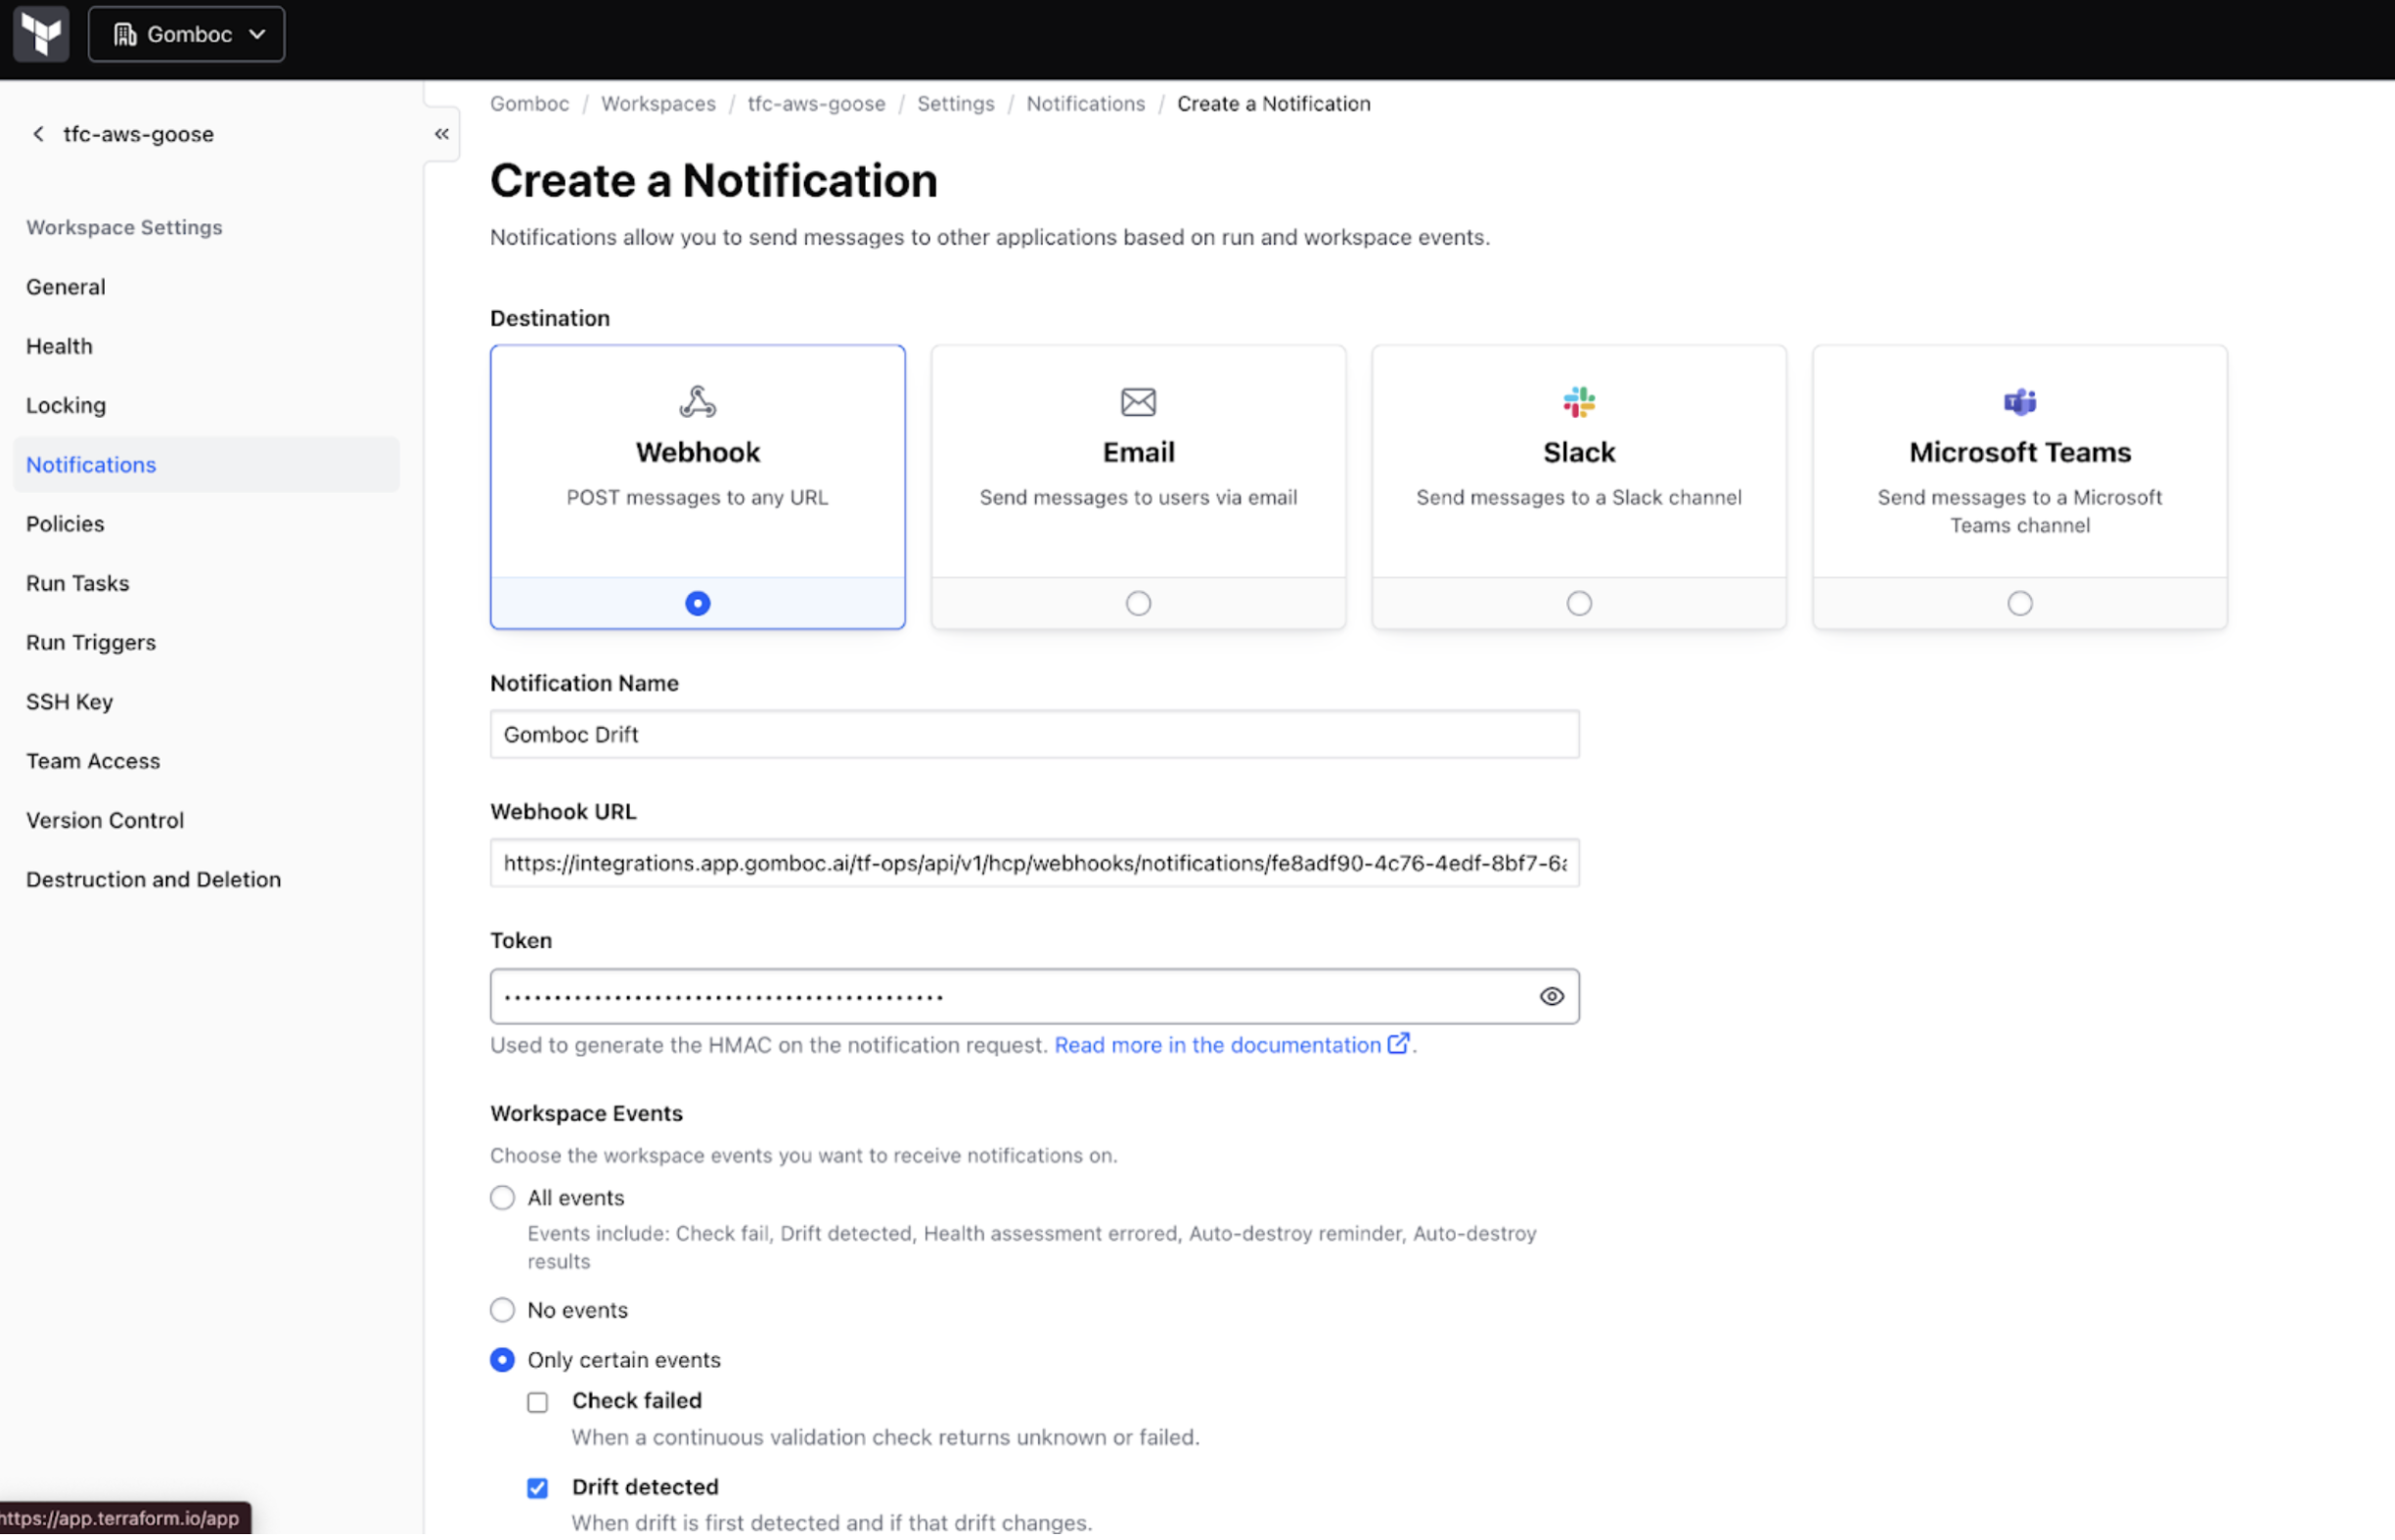Open Run Tasks settings in sidebar
Screen dimensions: 2395x1540
(77, 583)
